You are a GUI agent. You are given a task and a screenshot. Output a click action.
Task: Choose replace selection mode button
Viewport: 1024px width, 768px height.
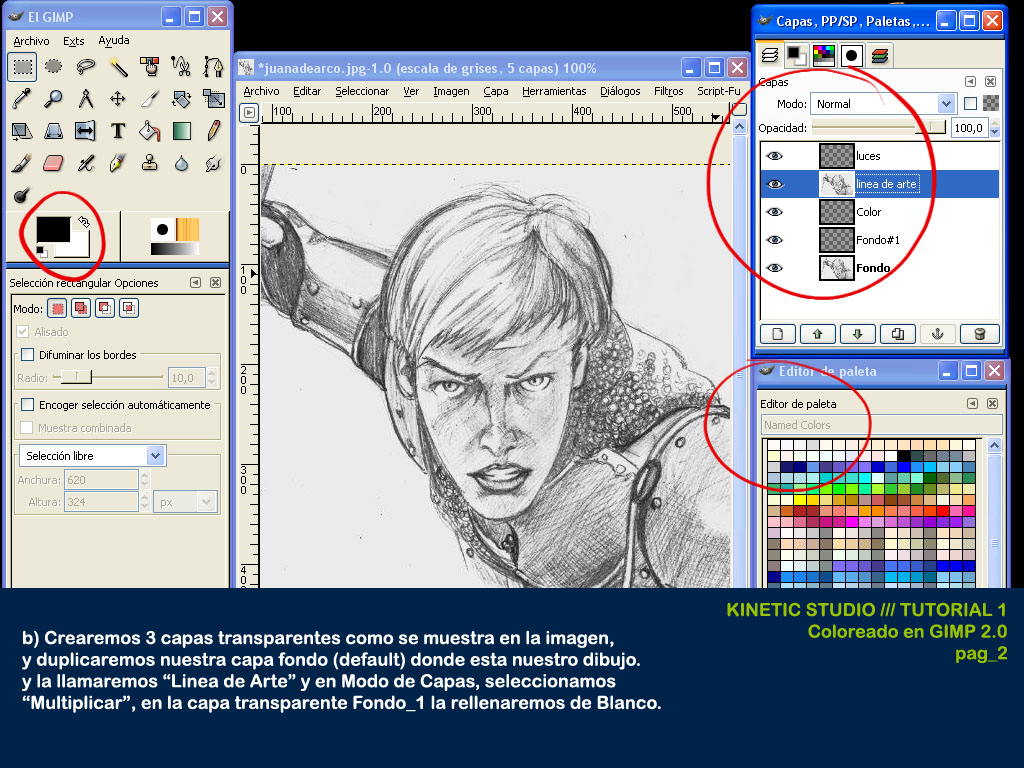57,308
